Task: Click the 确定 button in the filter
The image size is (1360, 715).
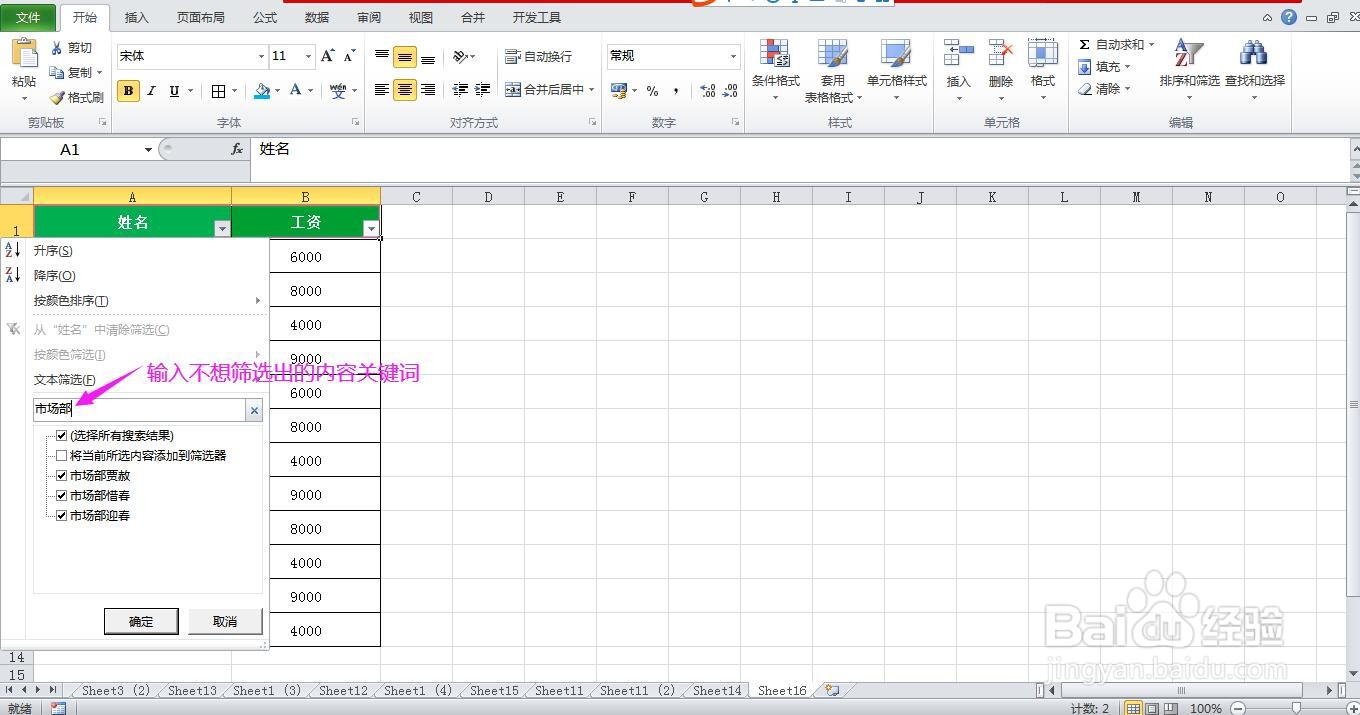Action: 141,621
